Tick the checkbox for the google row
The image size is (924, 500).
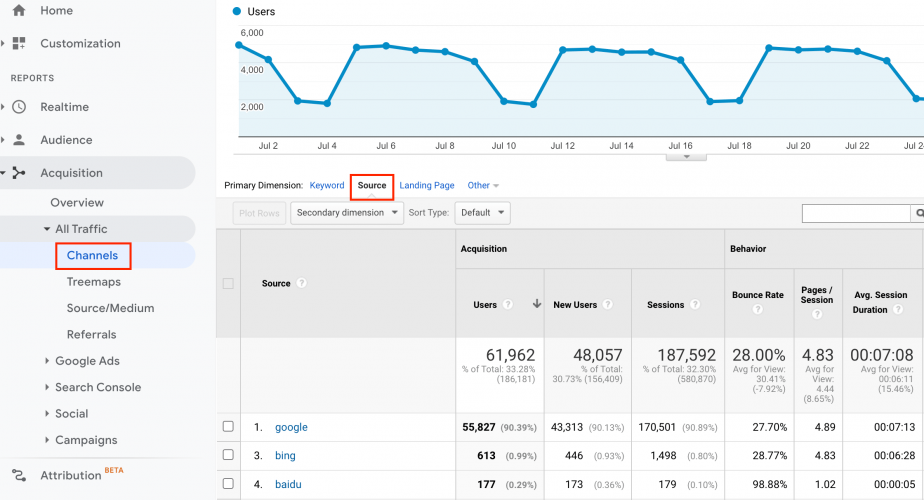tap(228, 426)
